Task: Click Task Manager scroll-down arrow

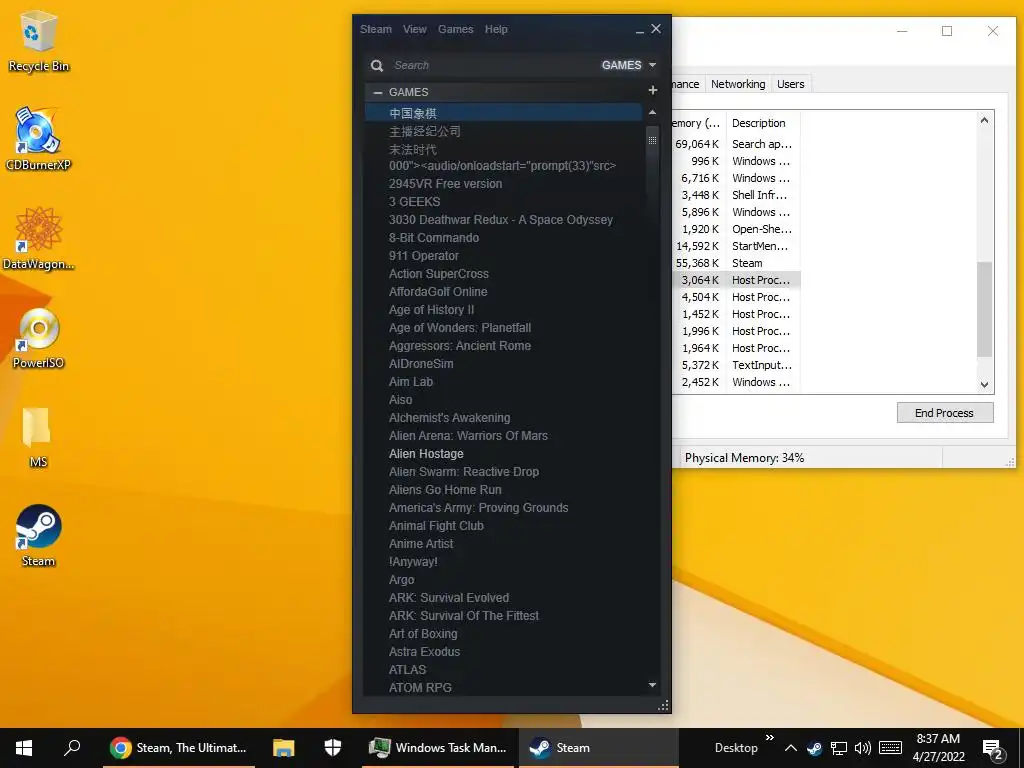Action: pyautogui.click(x=984, y=385)
